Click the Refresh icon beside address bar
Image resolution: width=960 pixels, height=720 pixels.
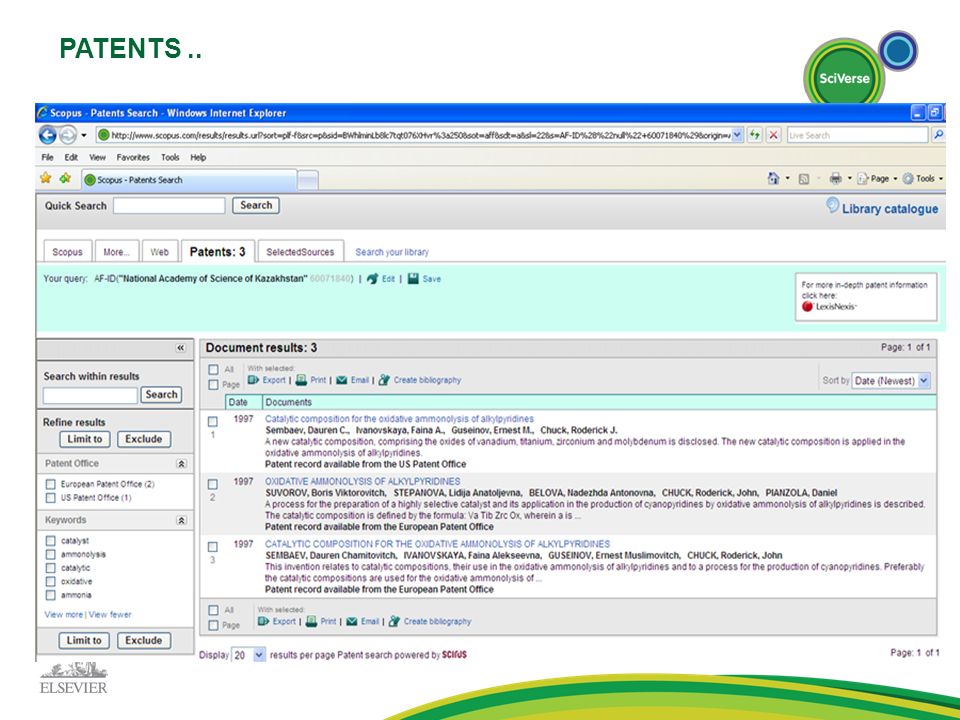click(x=756, y=135)
